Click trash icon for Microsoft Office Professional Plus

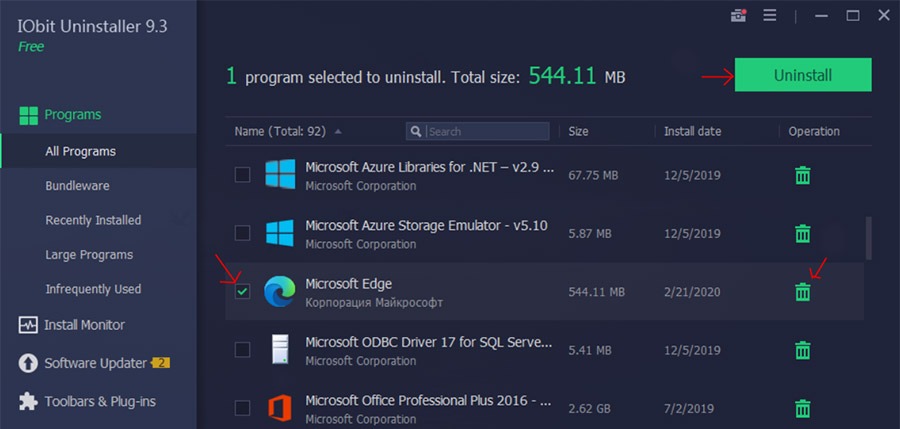802,408
